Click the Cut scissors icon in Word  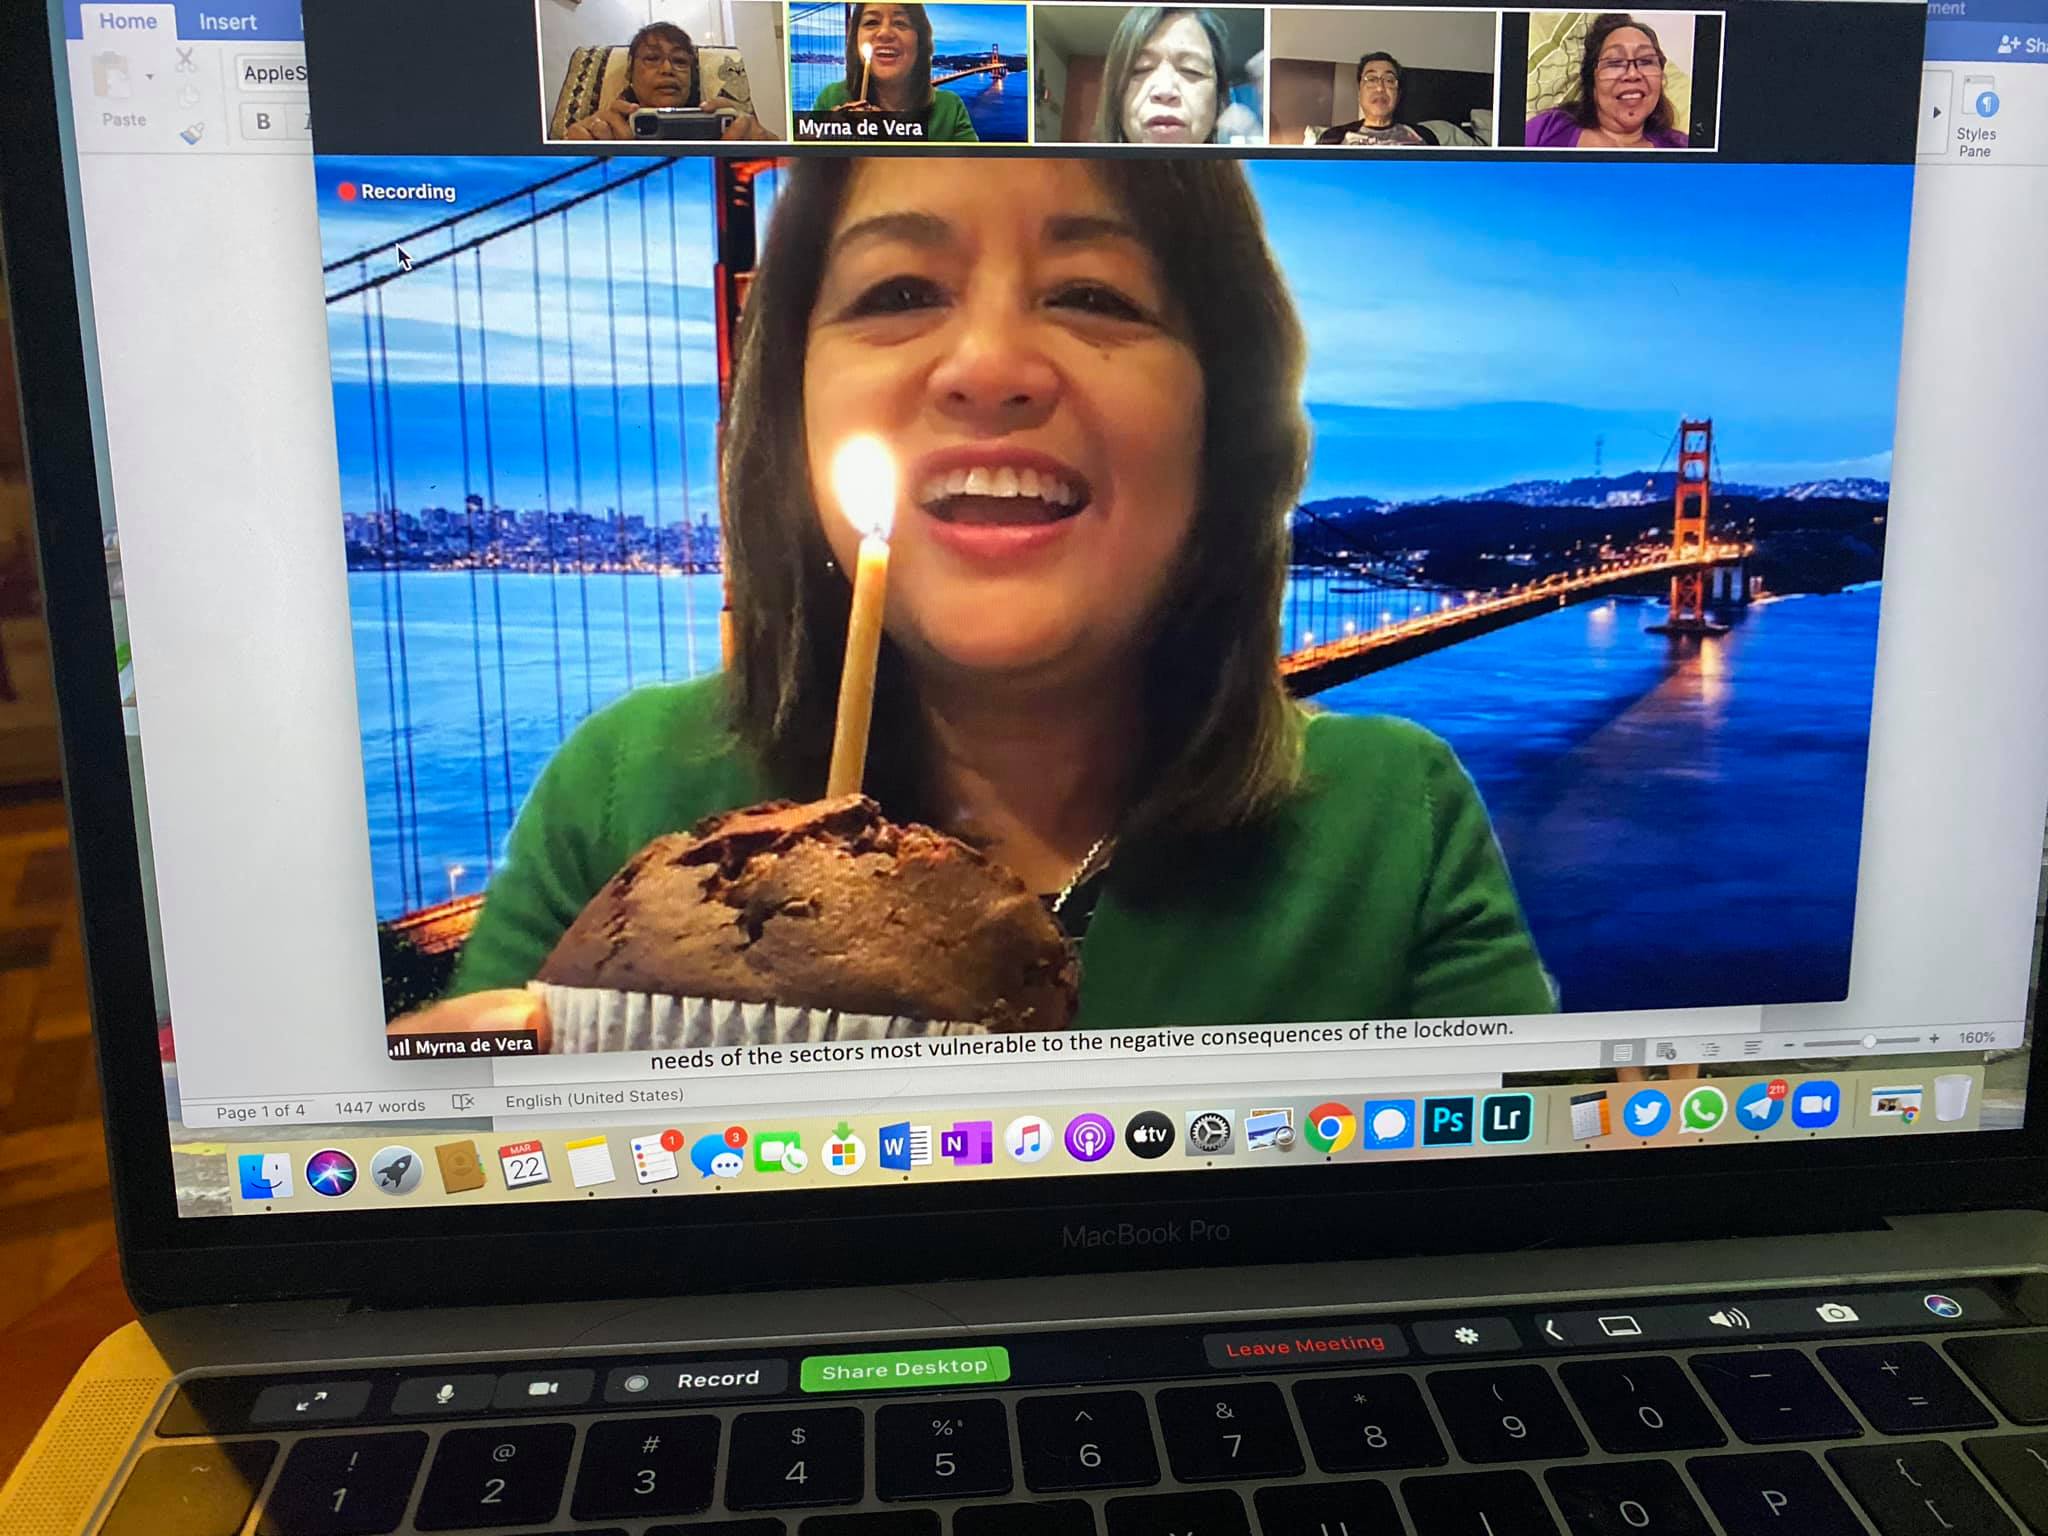(186, 60)
